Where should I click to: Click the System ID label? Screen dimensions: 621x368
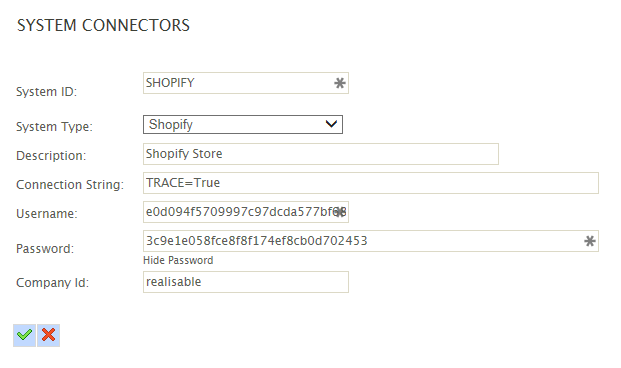[46, 92]
